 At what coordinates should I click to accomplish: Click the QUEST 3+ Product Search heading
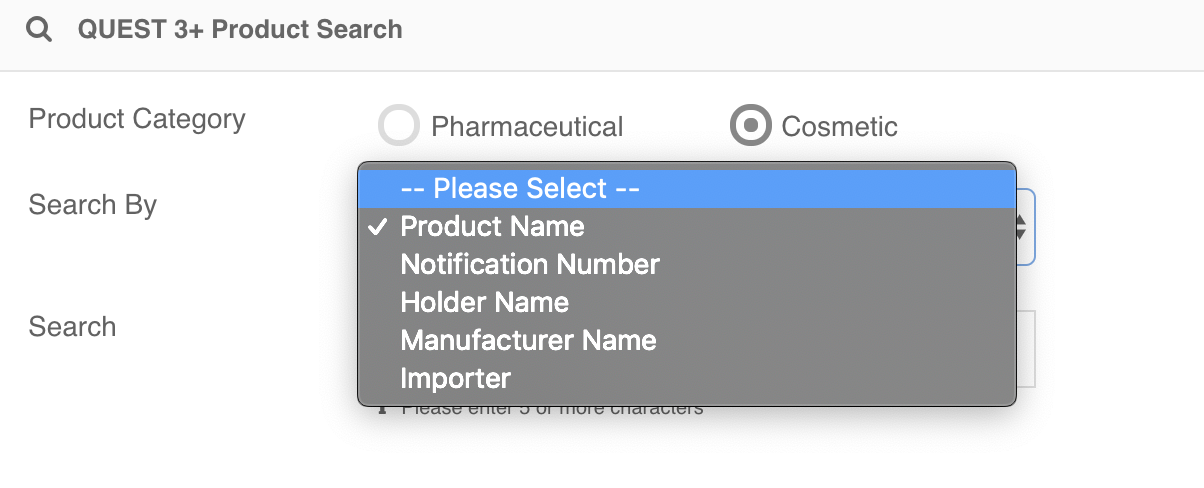tap(240, 29)
